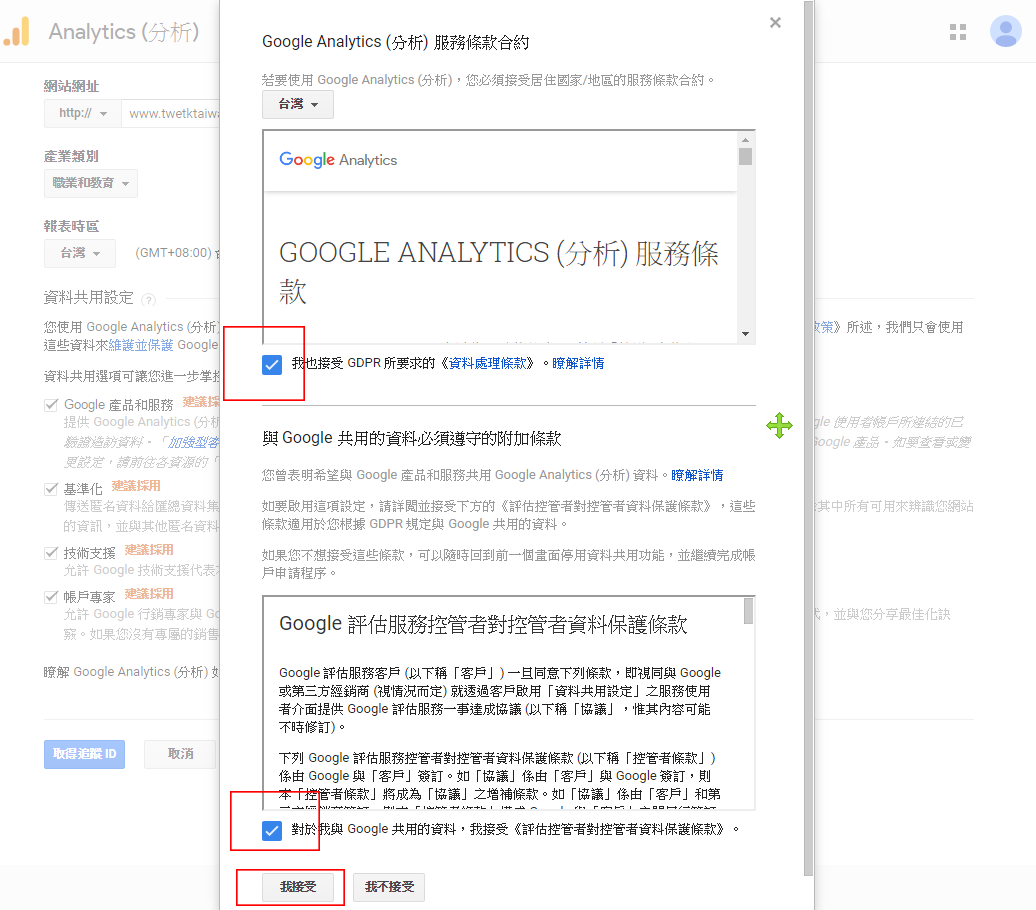The image size is (1036, 910).
Task: Open the 台灣 report time zone dropdown
Action: (80, 253)
